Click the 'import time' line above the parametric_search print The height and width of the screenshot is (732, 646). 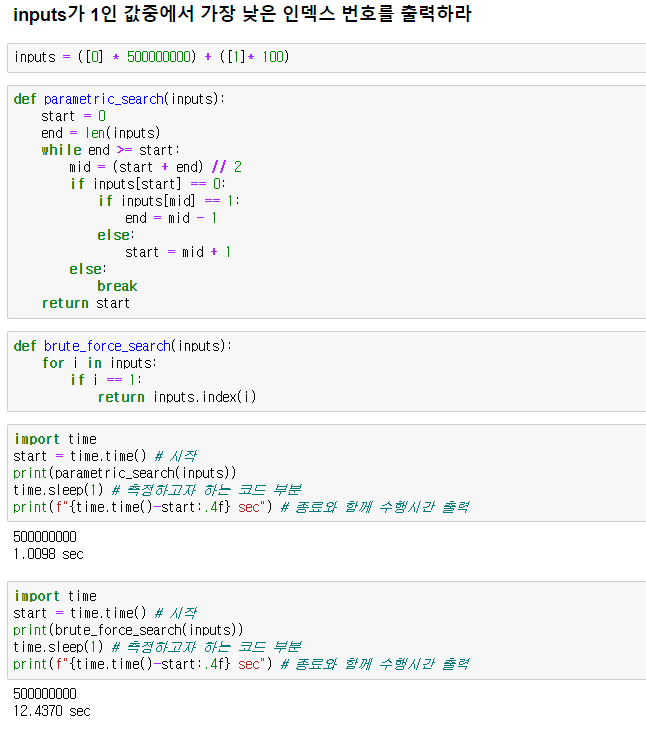(x=55, y=439)
